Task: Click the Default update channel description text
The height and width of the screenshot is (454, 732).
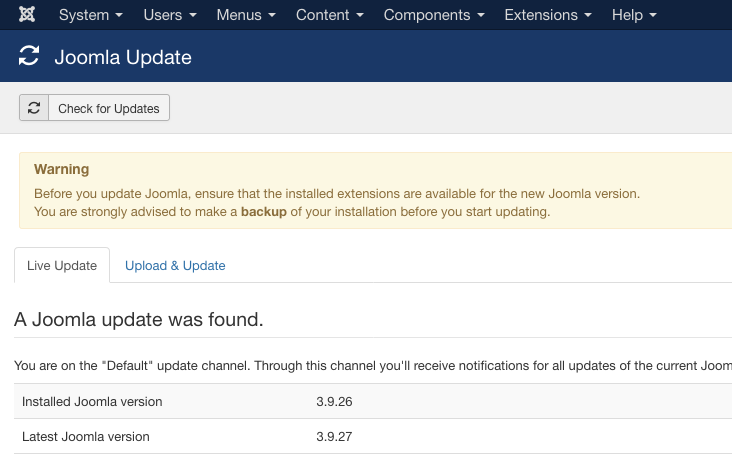Action: (373, 365)
